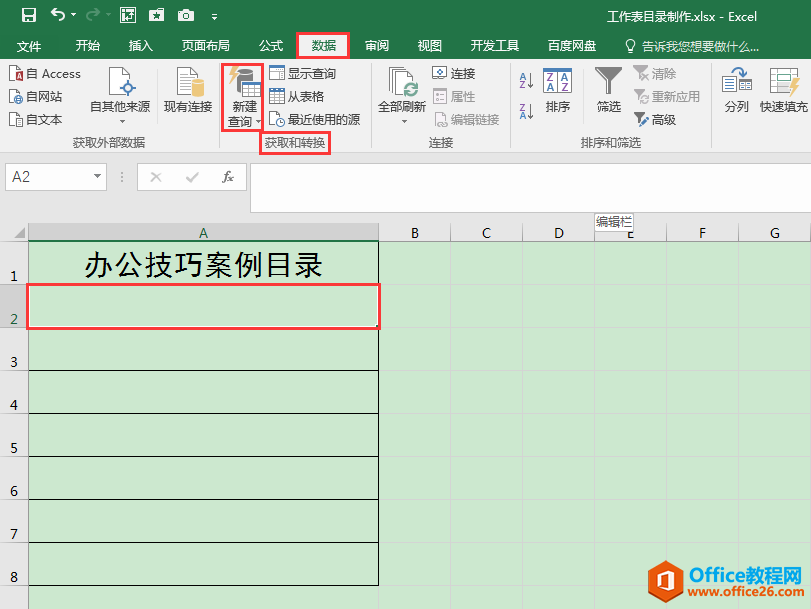Select column D header
The width and height of the screenshot is (811, 609).
click(x=559, y=233)
